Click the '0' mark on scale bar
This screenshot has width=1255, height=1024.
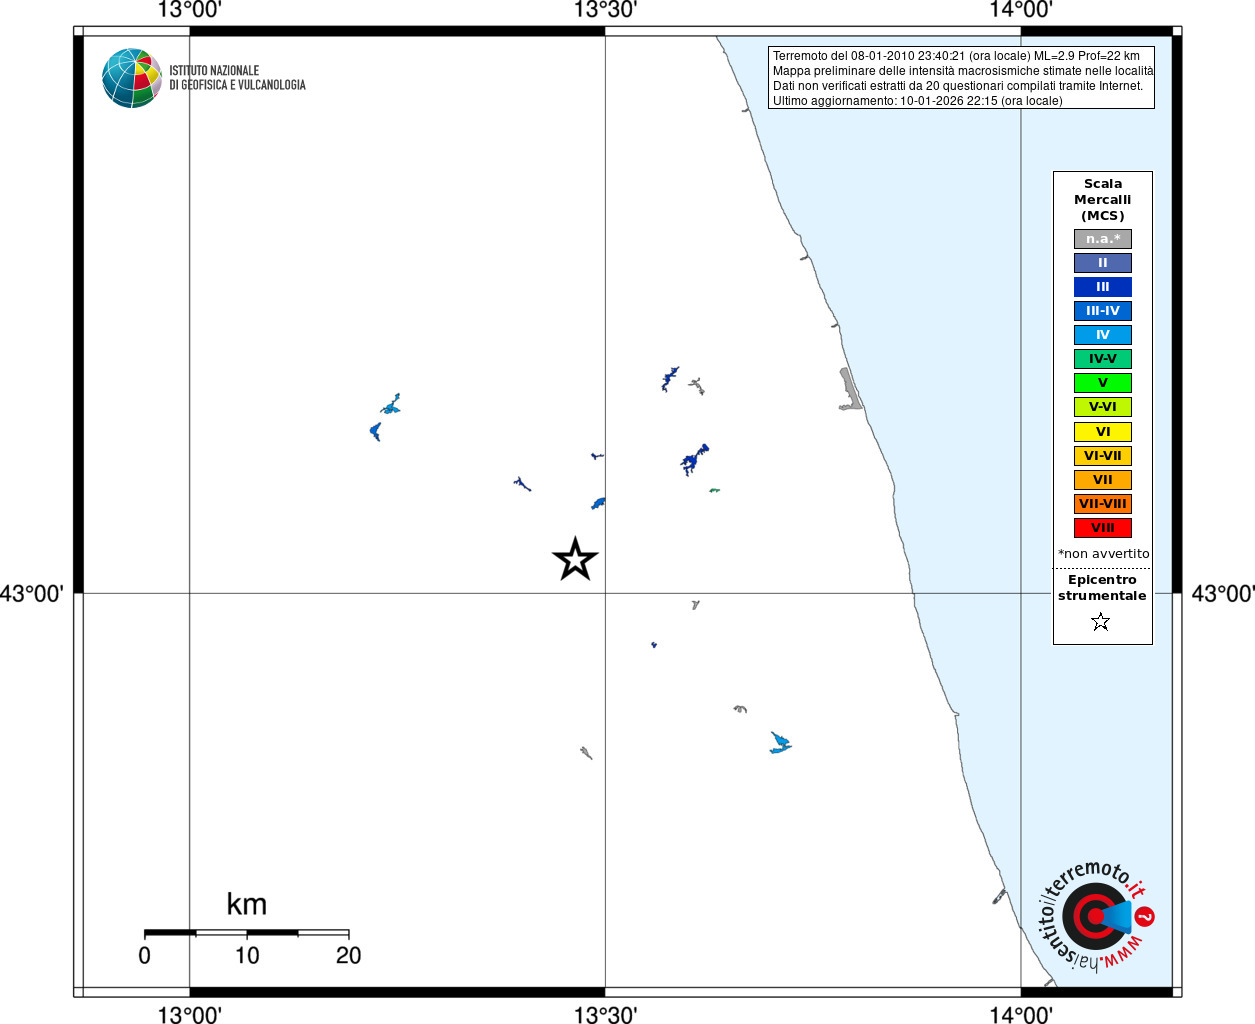[x=145, y=956]
